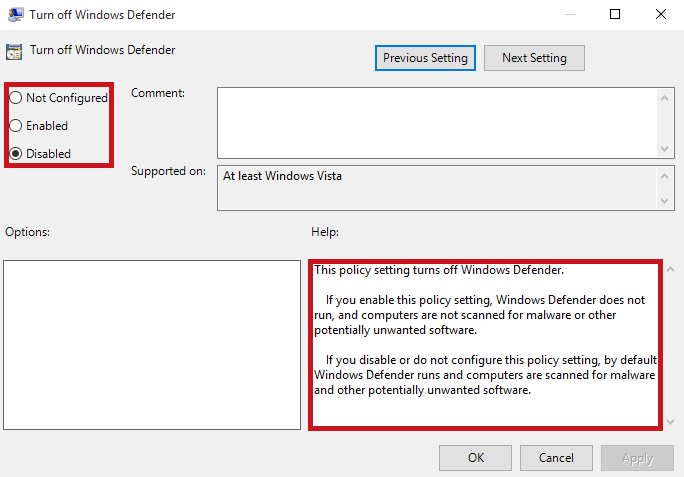Close the Turn off Windows Defender window

[x=660, y=14]
